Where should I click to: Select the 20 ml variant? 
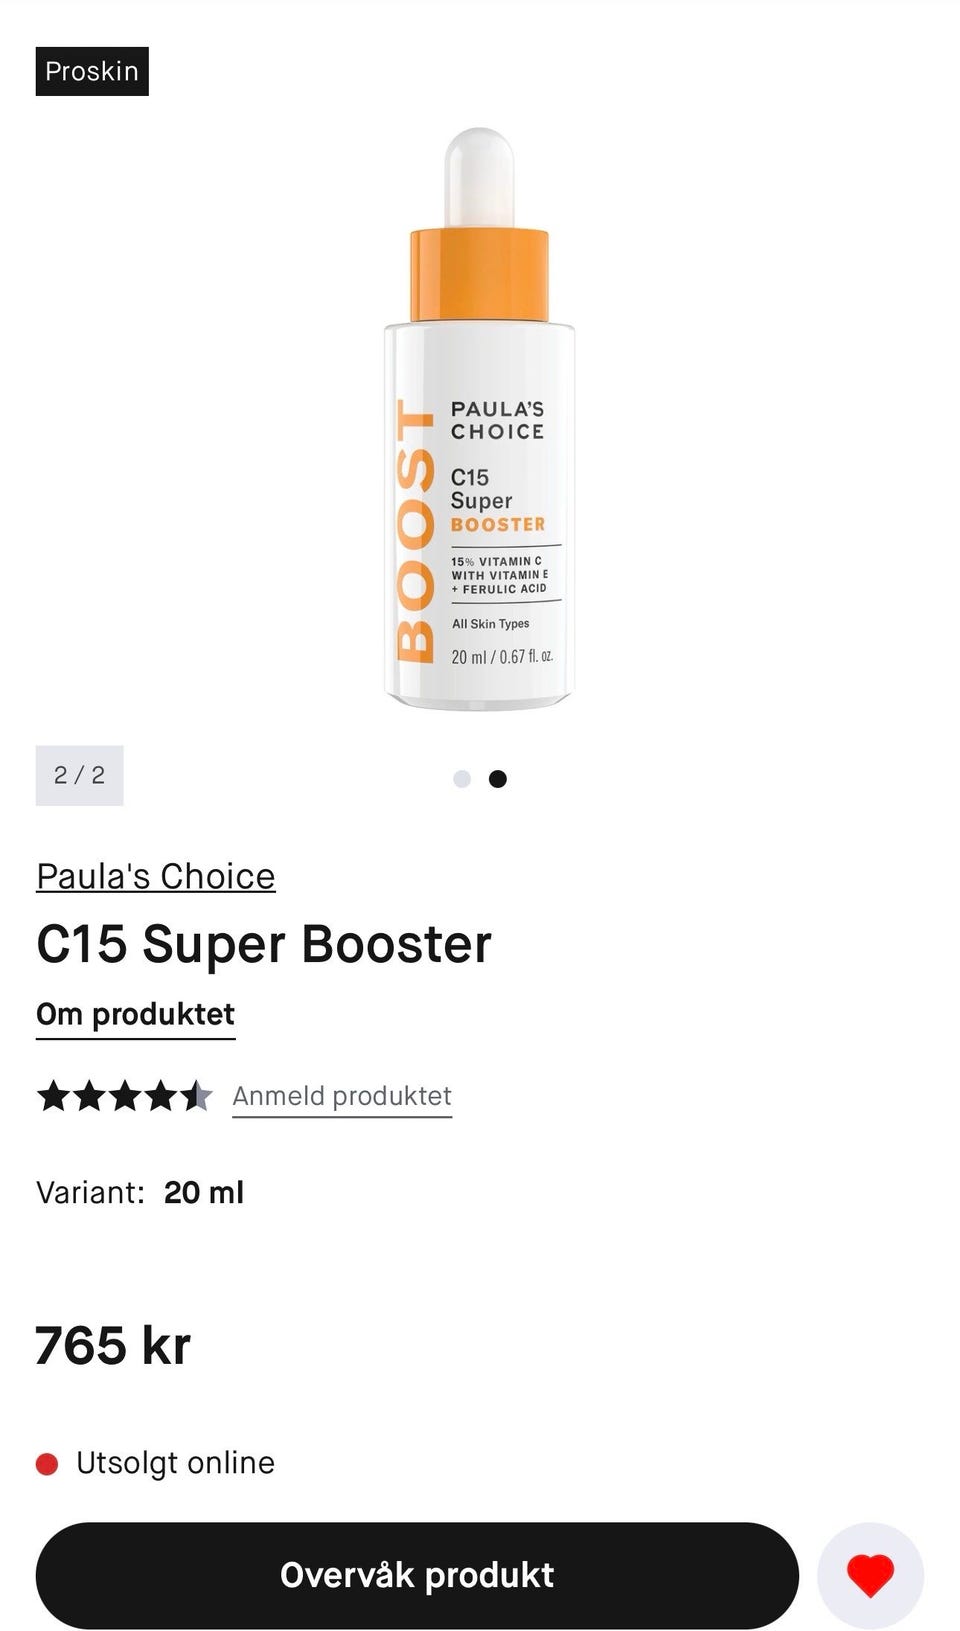point(204,1192)
